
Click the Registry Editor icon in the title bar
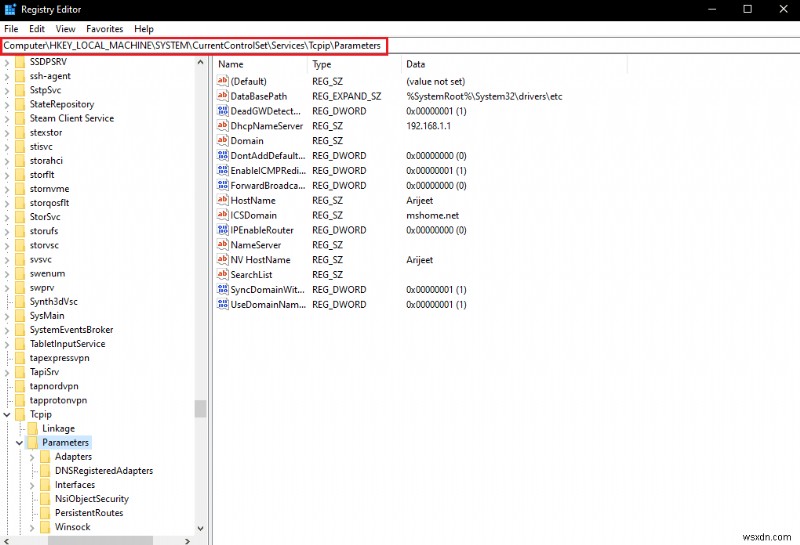[10, 9]
